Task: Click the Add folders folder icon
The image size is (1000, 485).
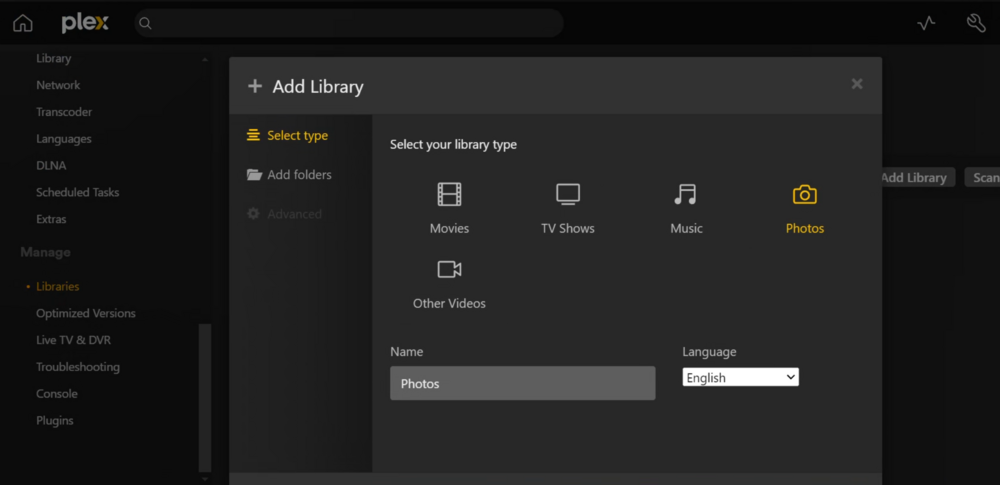Action: (x=254, y=175)
